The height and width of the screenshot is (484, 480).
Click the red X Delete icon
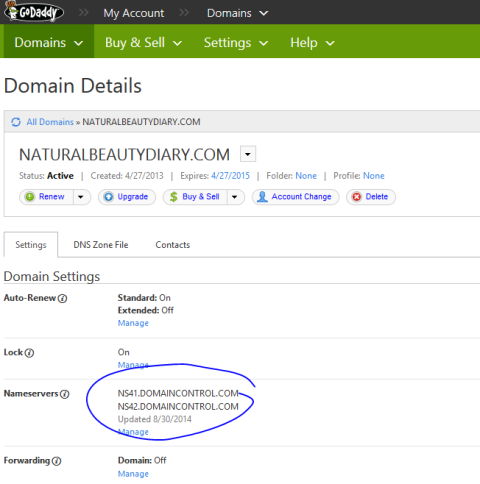357,197
